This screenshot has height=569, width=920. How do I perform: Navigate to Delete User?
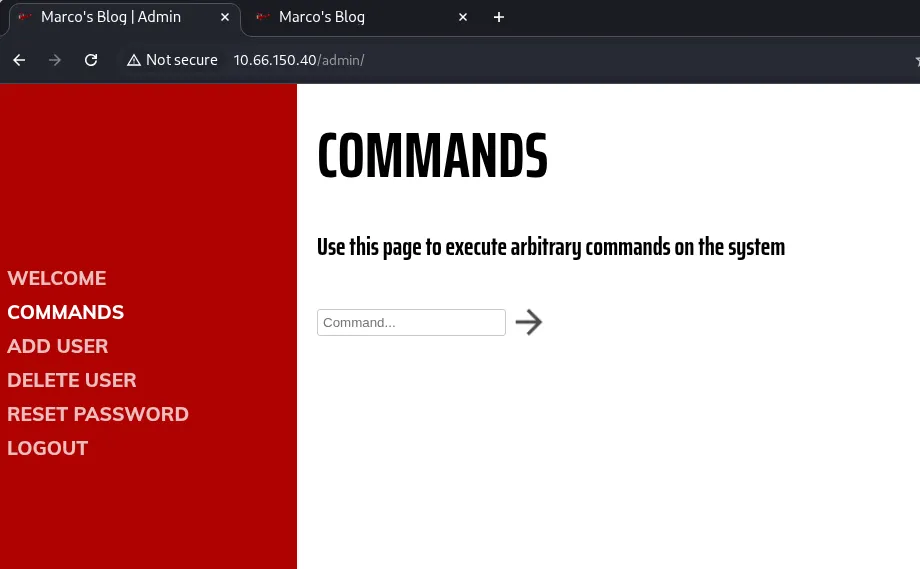(x=72, y=380)
